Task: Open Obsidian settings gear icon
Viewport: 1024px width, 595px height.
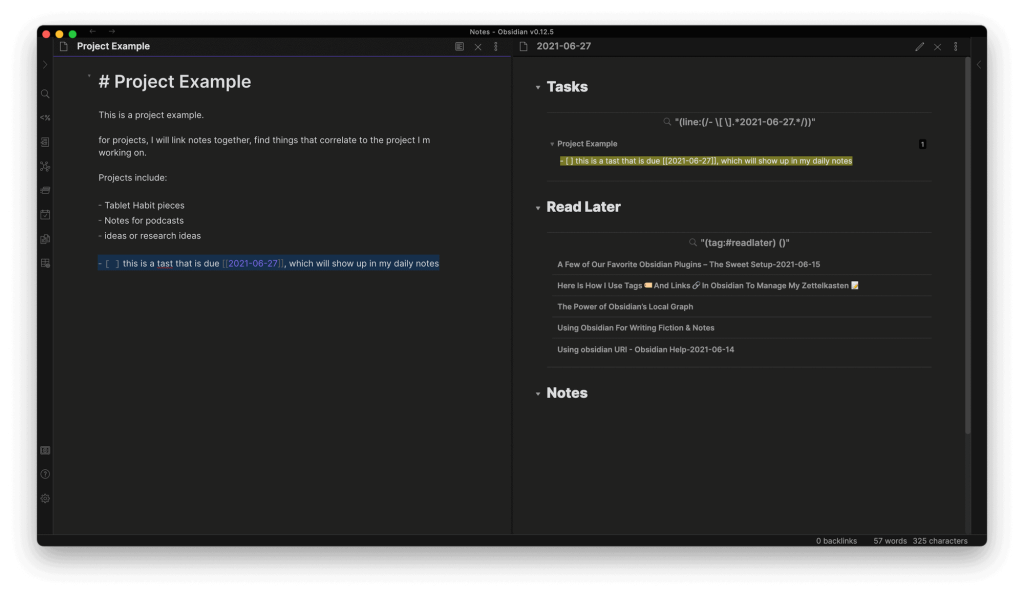Action: 45,498
